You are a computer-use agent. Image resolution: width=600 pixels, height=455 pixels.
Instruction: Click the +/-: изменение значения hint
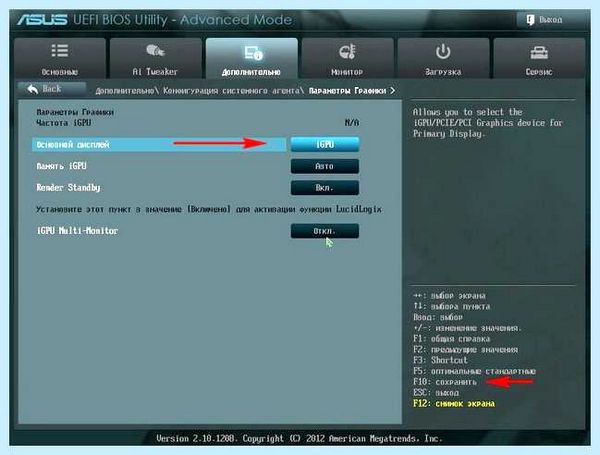tap(467, 328)
